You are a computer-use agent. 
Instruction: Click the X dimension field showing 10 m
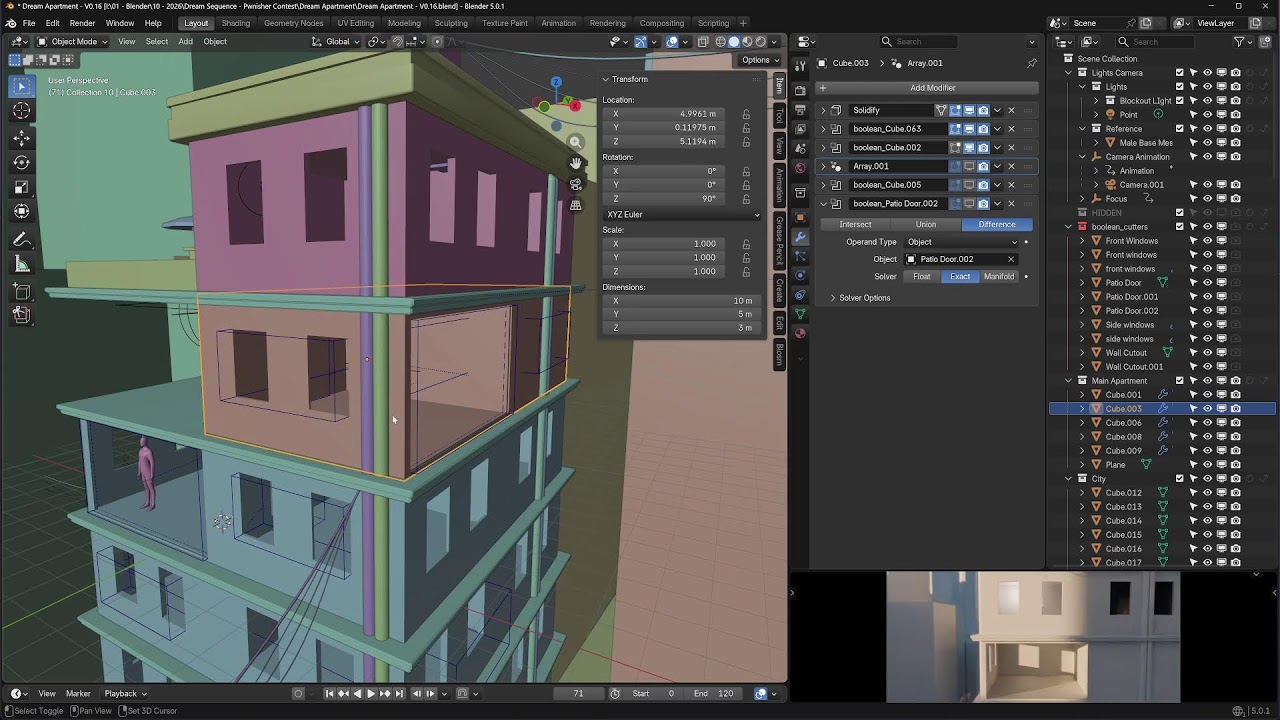pos(683,301)
